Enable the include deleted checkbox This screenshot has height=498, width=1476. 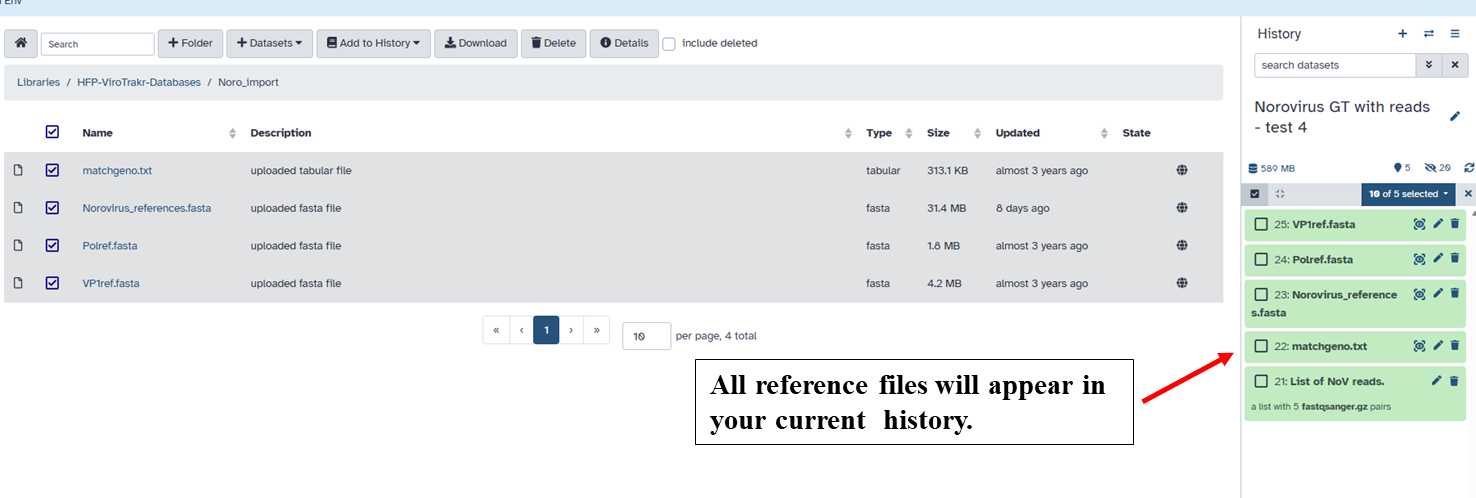(x=669, y=44)
